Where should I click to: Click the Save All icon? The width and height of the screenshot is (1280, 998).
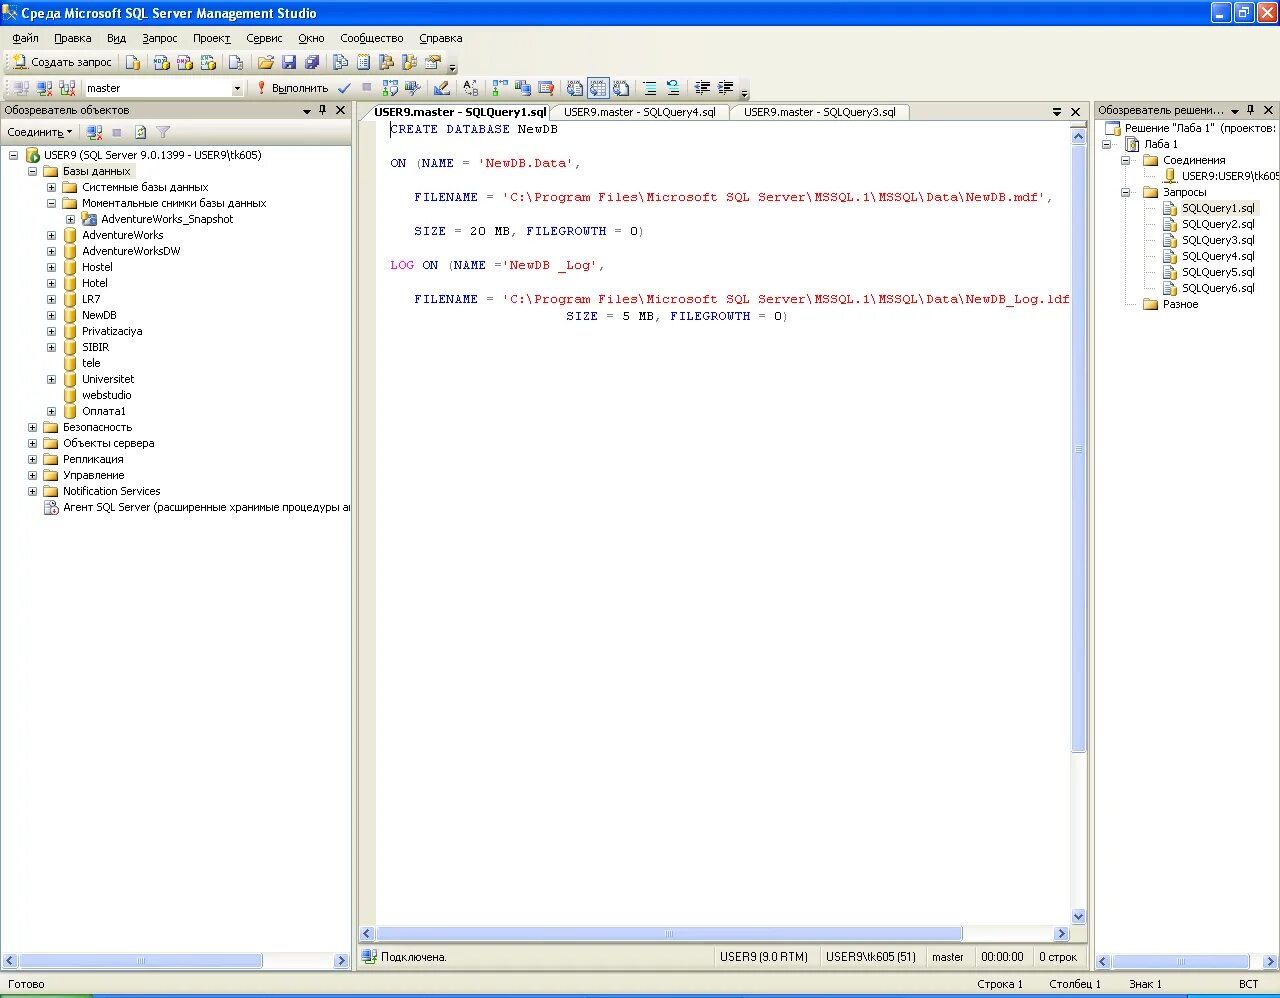(311, 62)
